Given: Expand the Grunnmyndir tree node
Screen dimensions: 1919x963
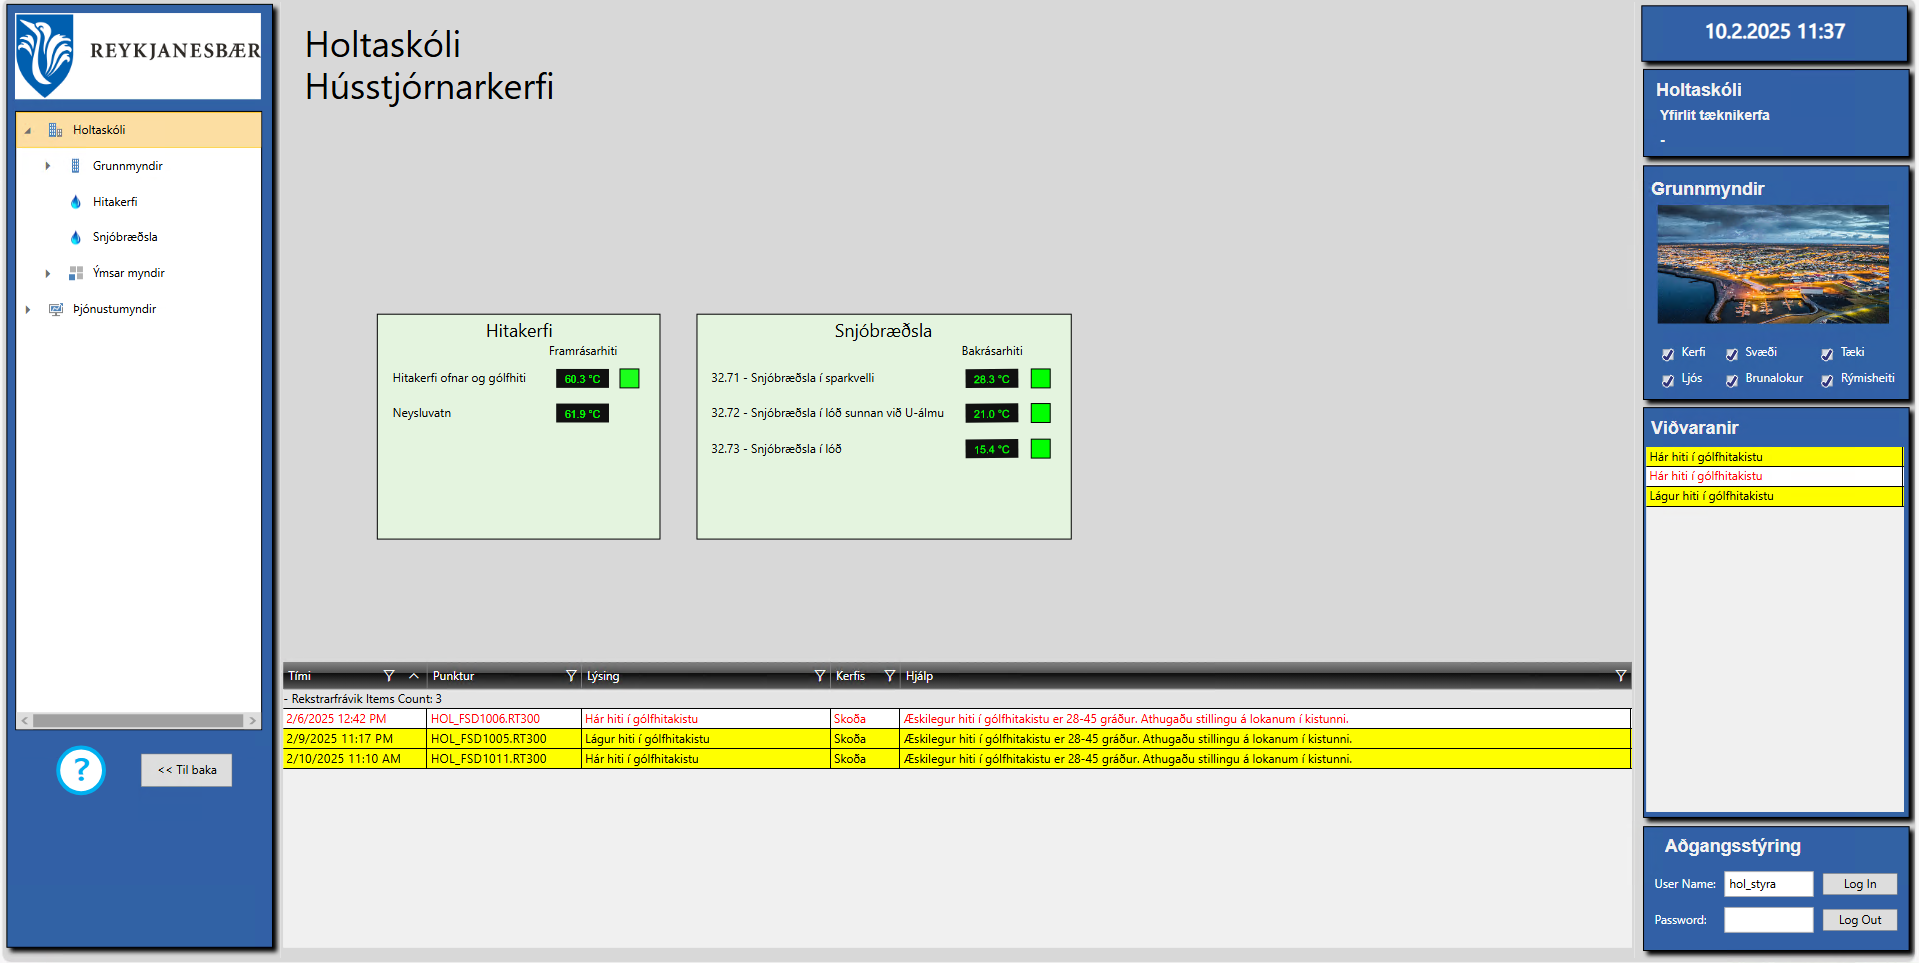Looking at the screenshot, I should click(48, 166).
